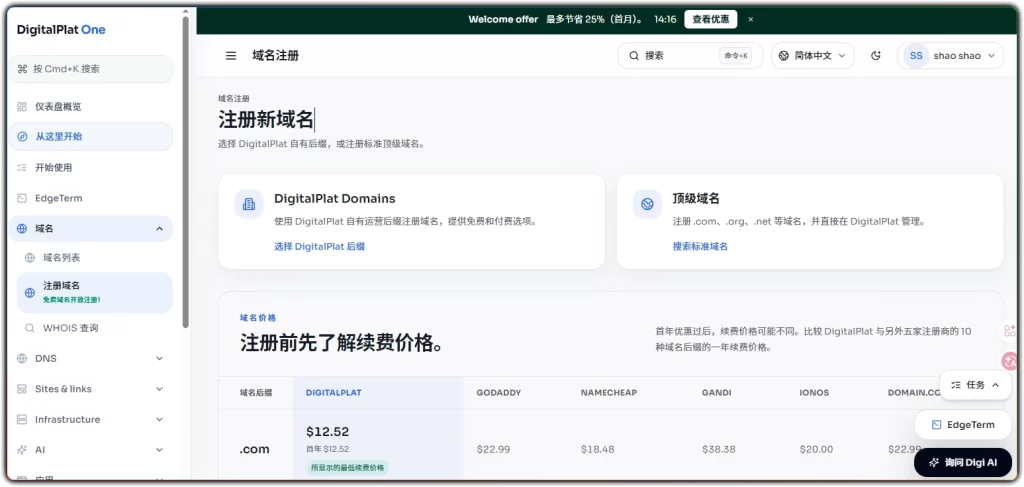Expand the AI section chevron
This screenshot has width=1024, height=487.
coord(159,450)
